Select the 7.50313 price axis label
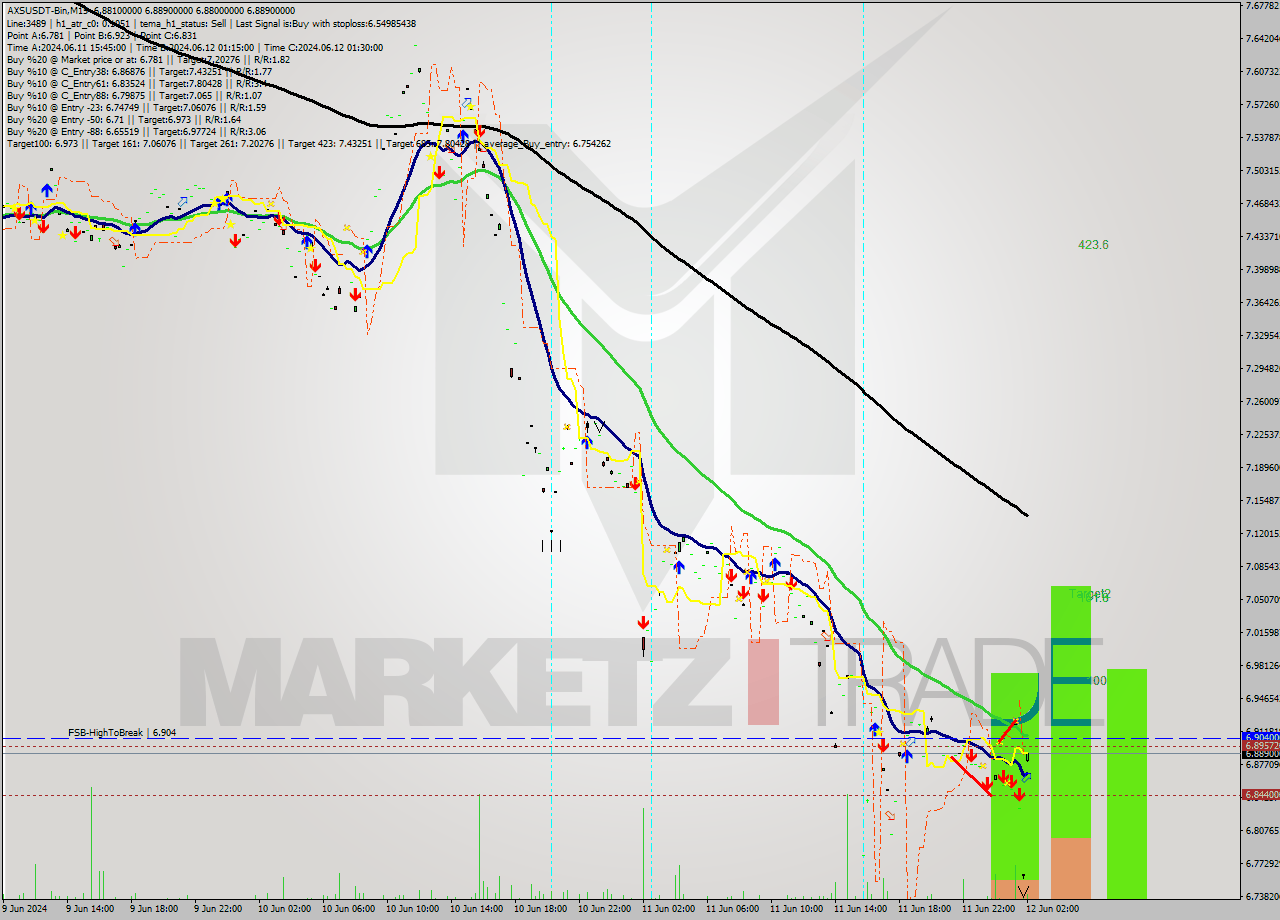Viewport: 1280px width, 920px height. point(1261,171)
